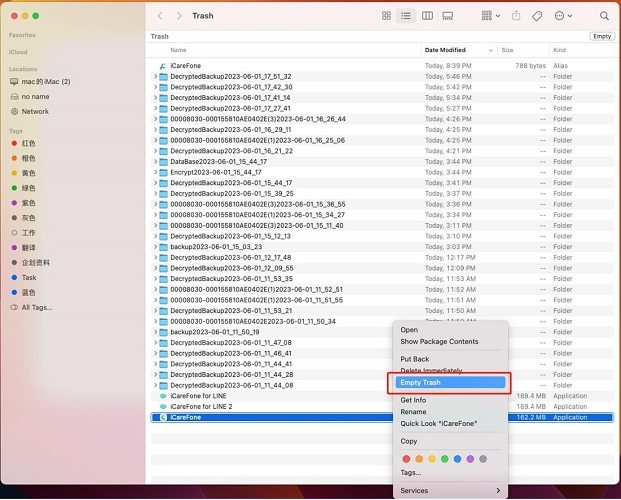The width and height of the screenshot is (621, 500).
Task: Go back with the toolbar back arrow
Action: 160,16
